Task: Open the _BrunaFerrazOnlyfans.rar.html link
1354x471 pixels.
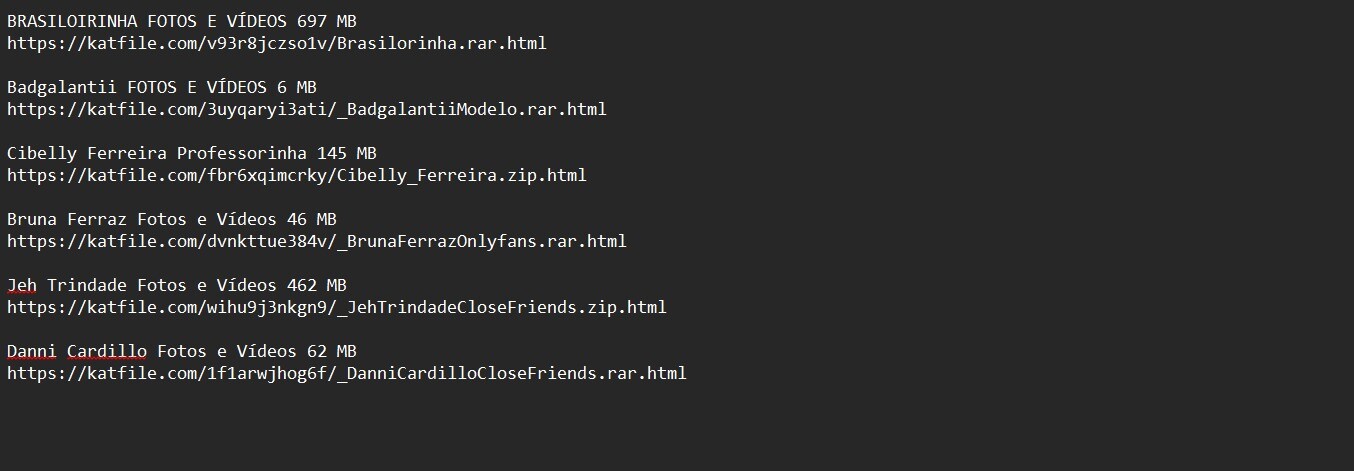Action: pos(317,241)
